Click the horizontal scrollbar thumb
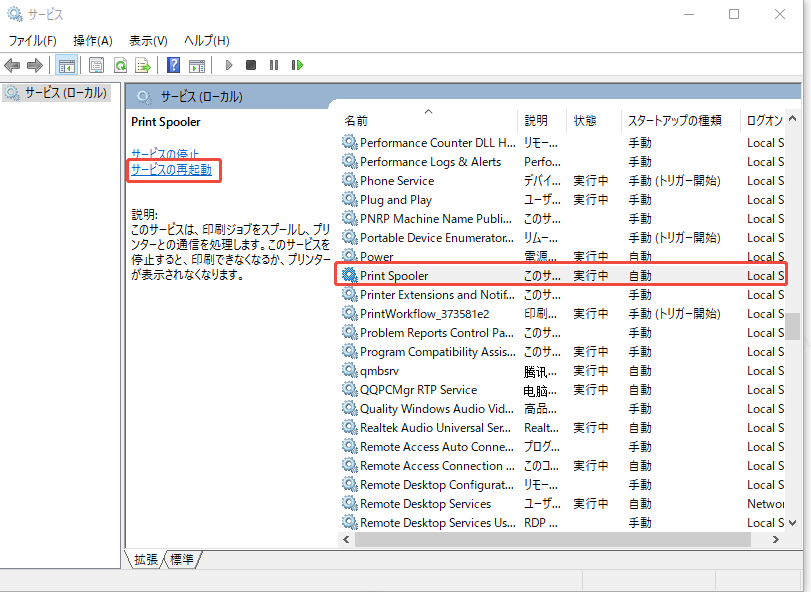811x592 pixels. [x=552, y=539]
